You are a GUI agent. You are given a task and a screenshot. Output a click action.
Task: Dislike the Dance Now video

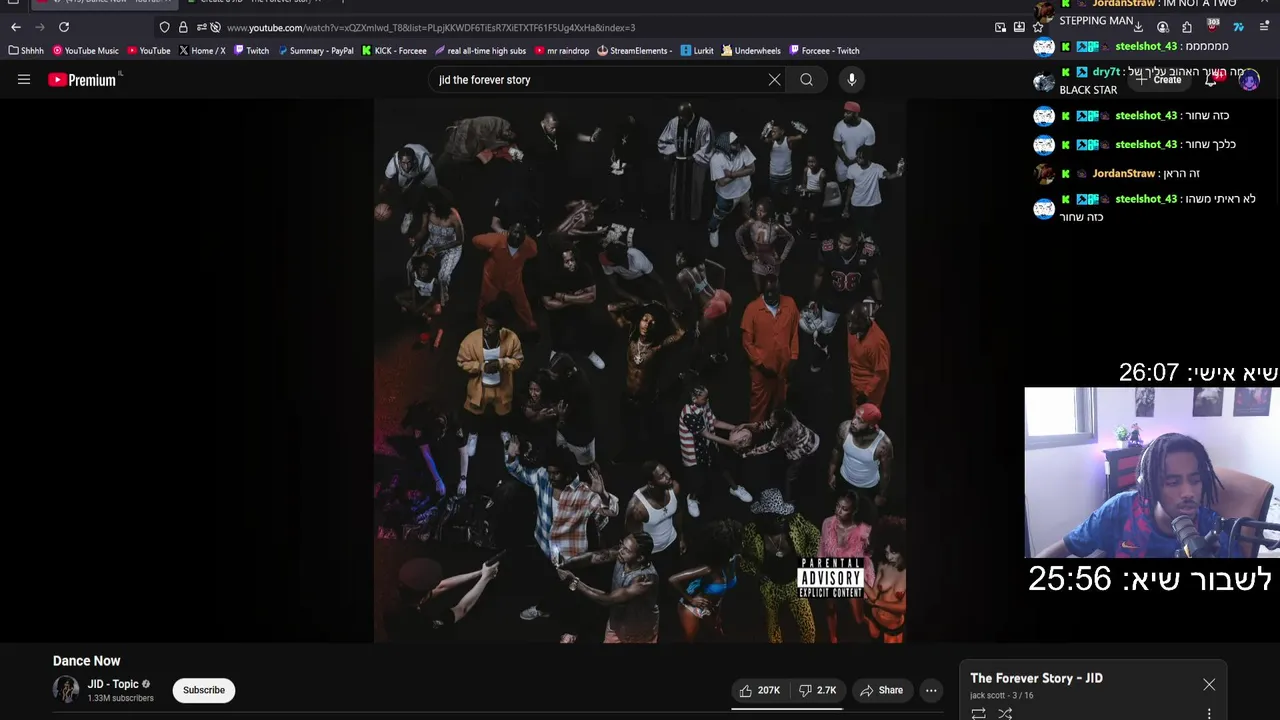click(817, 690)
